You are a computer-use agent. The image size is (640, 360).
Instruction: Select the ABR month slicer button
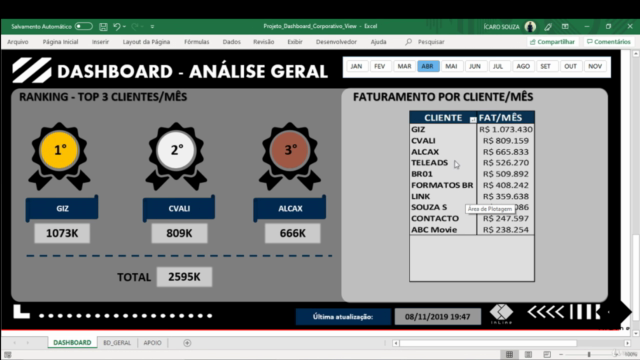tap(428, 66)
